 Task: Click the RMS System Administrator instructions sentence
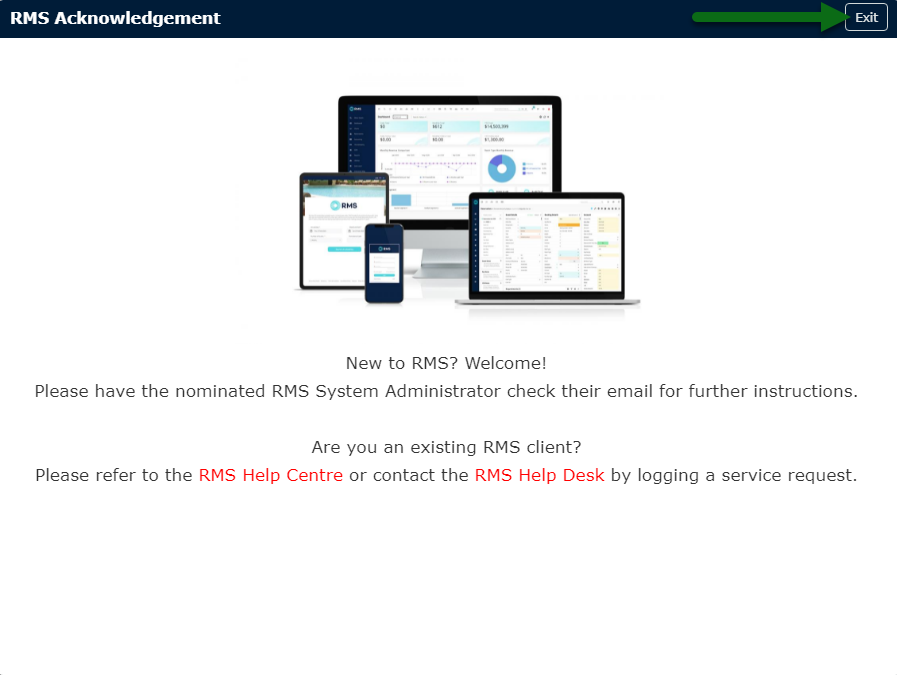coord(446,391)
